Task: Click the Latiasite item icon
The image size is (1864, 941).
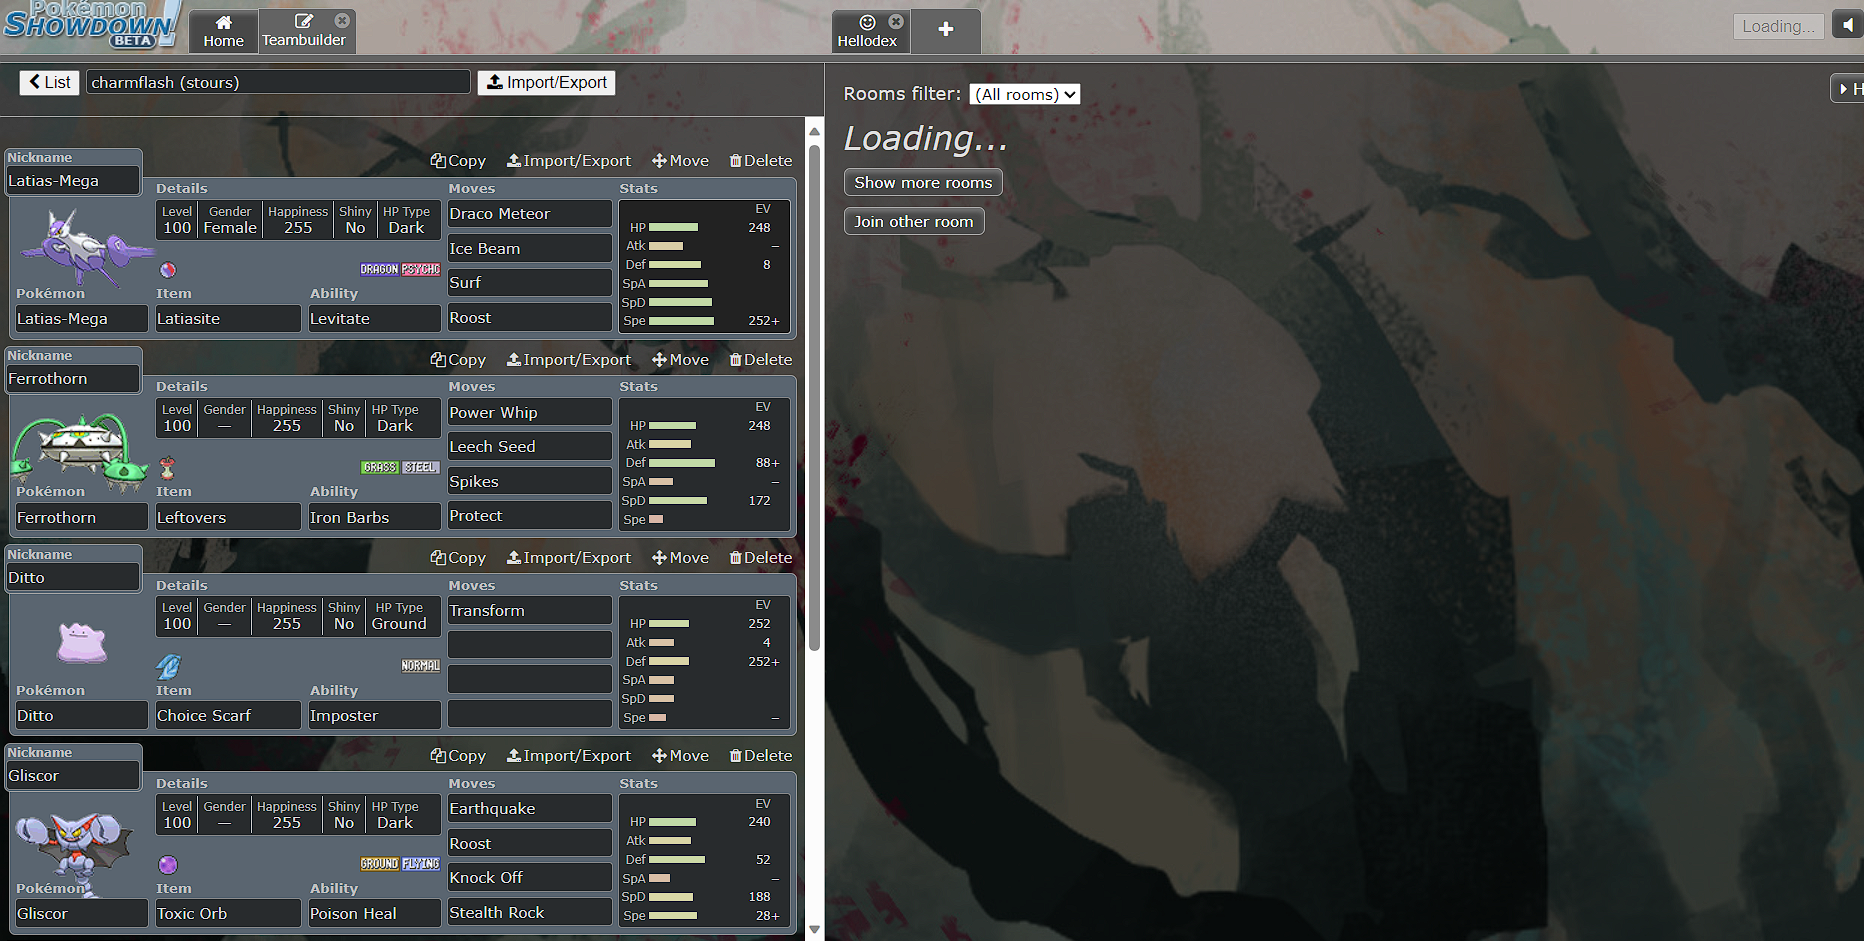Action: (168, 269)
